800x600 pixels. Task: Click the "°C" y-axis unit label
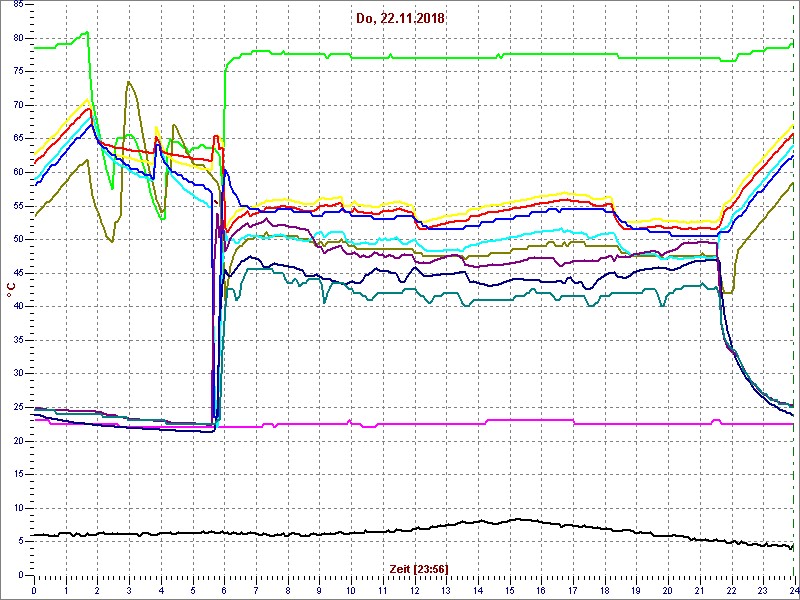(x=11, y=292)
